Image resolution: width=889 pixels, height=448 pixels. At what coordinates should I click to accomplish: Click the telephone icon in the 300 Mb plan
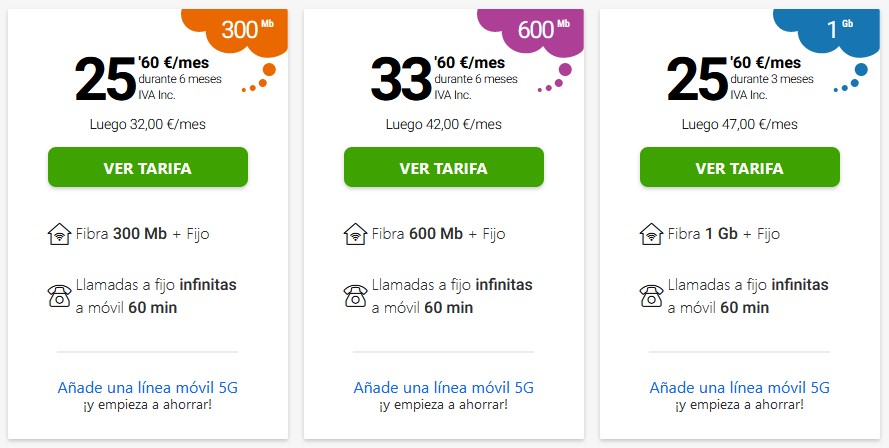click(x=59, y=295)
